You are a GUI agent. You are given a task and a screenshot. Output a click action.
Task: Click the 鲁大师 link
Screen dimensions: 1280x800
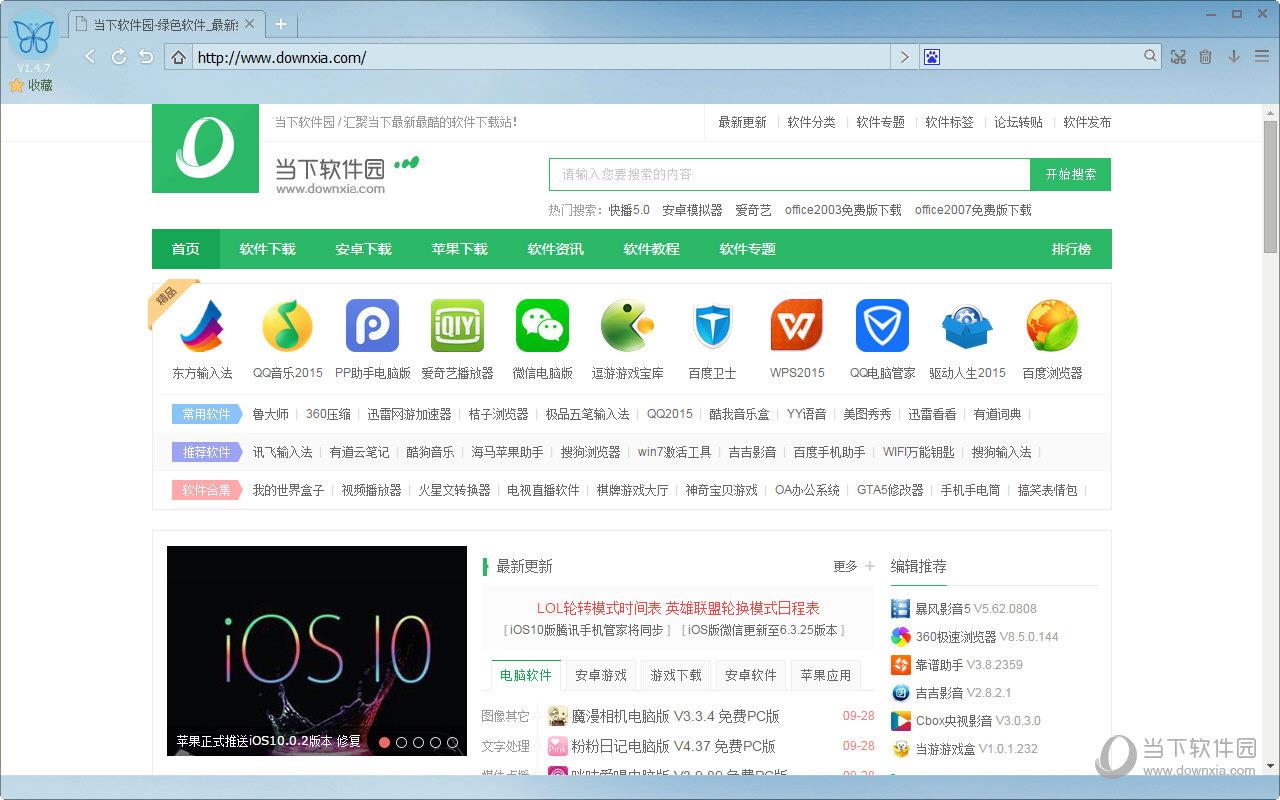coord(270,414)
